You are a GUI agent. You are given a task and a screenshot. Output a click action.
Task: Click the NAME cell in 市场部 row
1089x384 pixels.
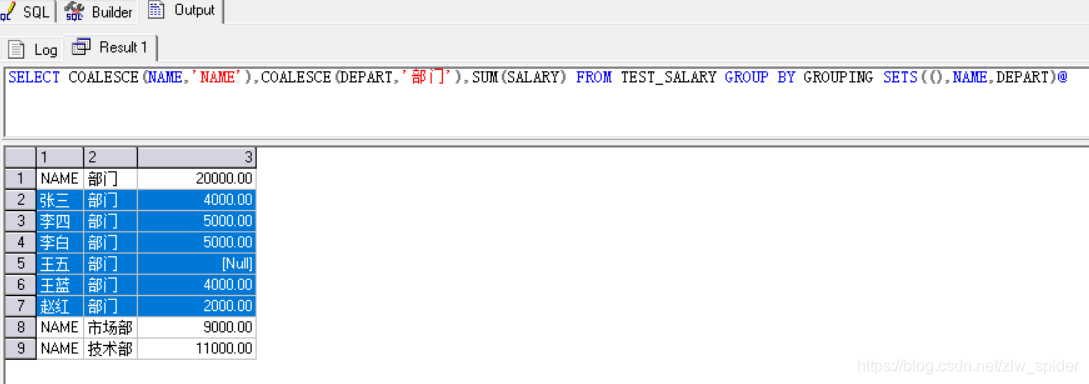[x=60, y=327]
